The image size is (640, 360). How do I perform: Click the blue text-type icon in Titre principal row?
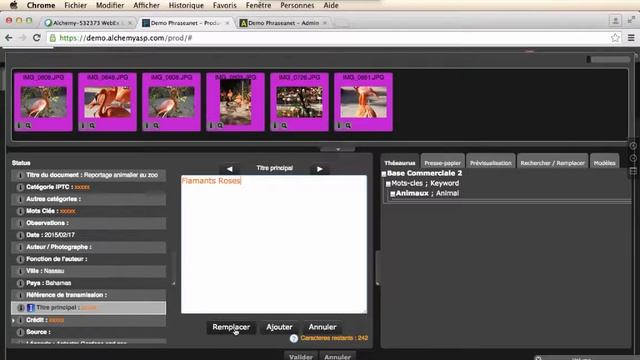tap(31, 308)
